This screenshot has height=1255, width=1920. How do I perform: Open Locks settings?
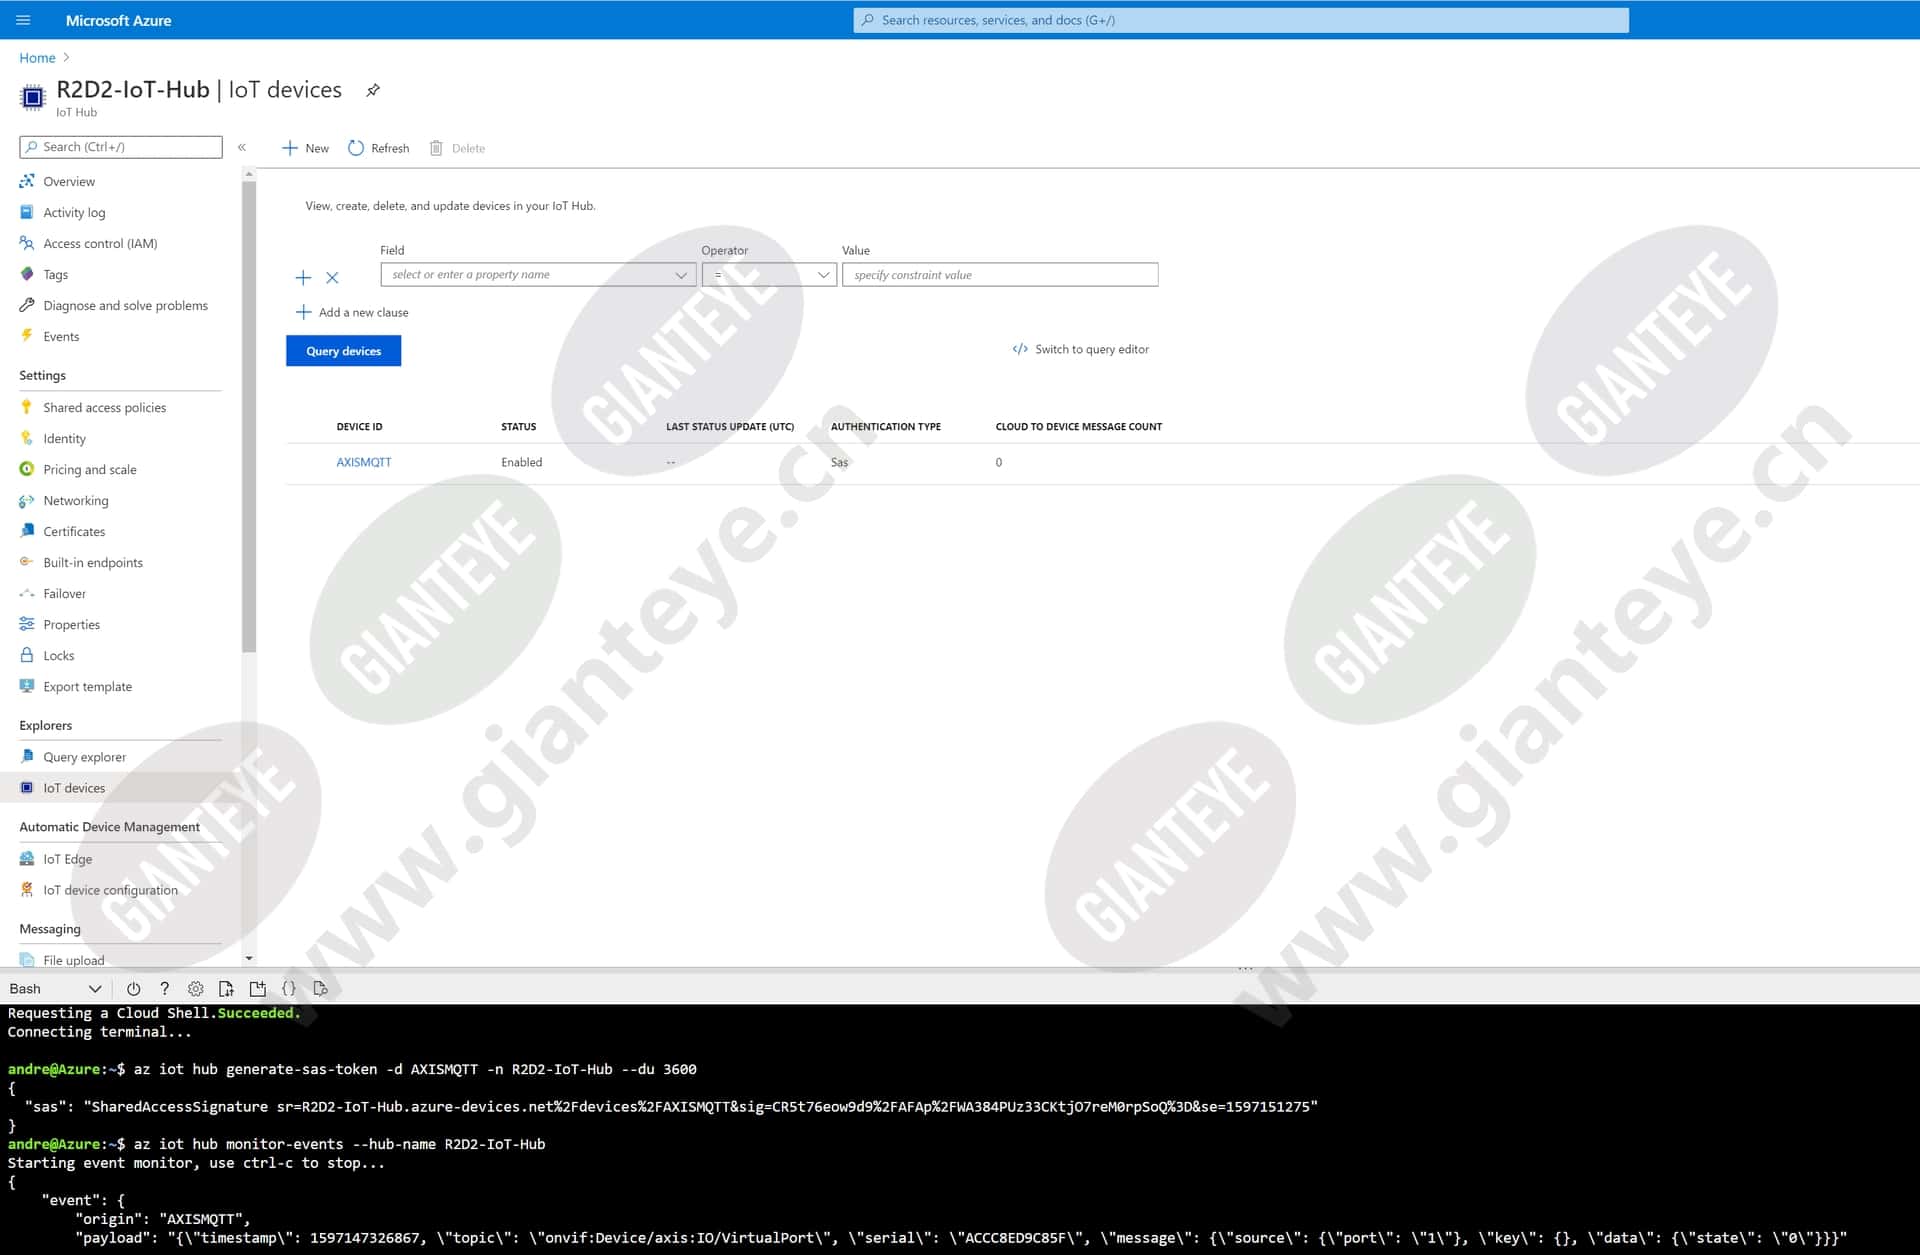tap(58, 655)
